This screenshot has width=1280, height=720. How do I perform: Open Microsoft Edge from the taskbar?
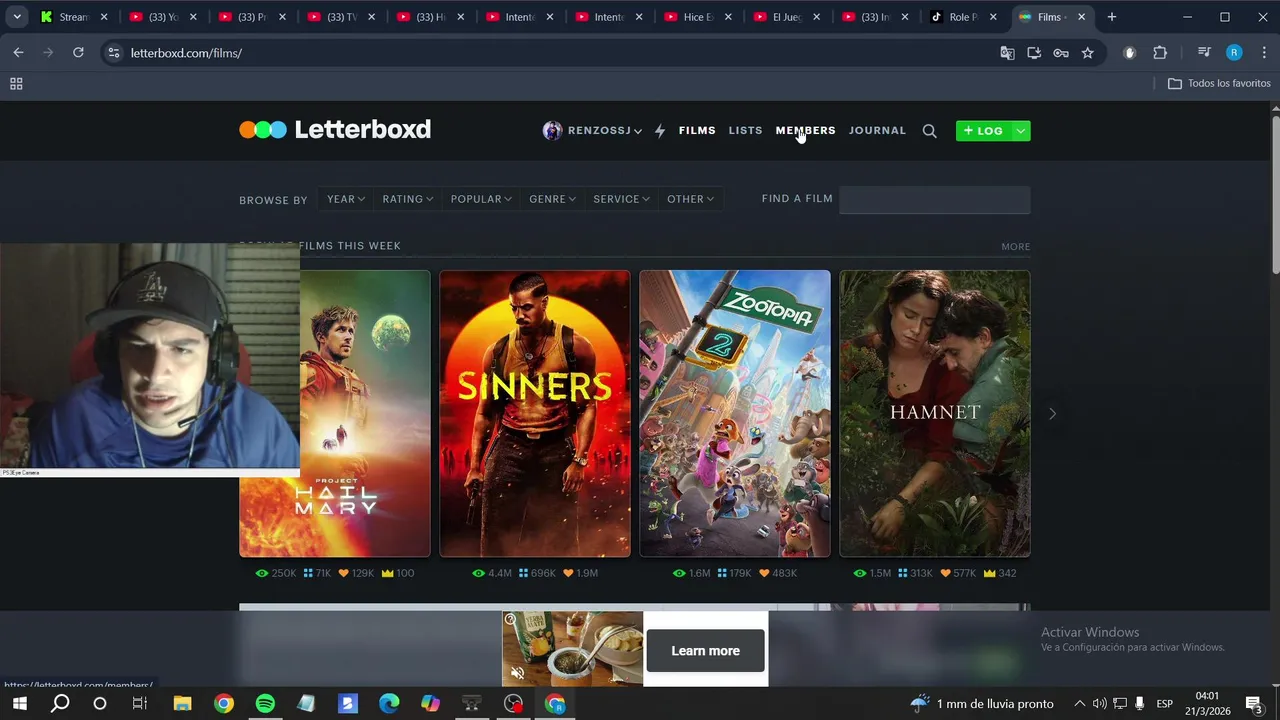pyautogui.click(x=389, y=703)
